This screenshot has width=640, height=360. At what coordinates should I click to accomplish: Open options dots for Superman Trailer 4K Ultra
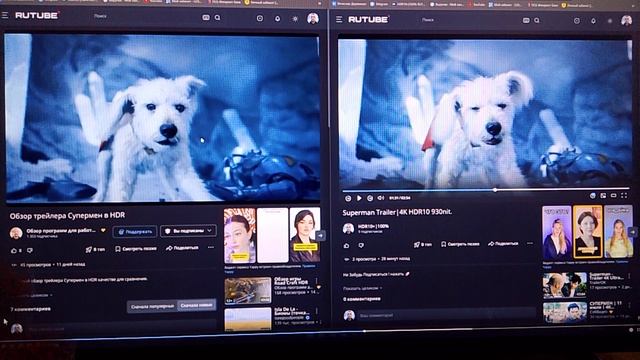tap(629, 276)
